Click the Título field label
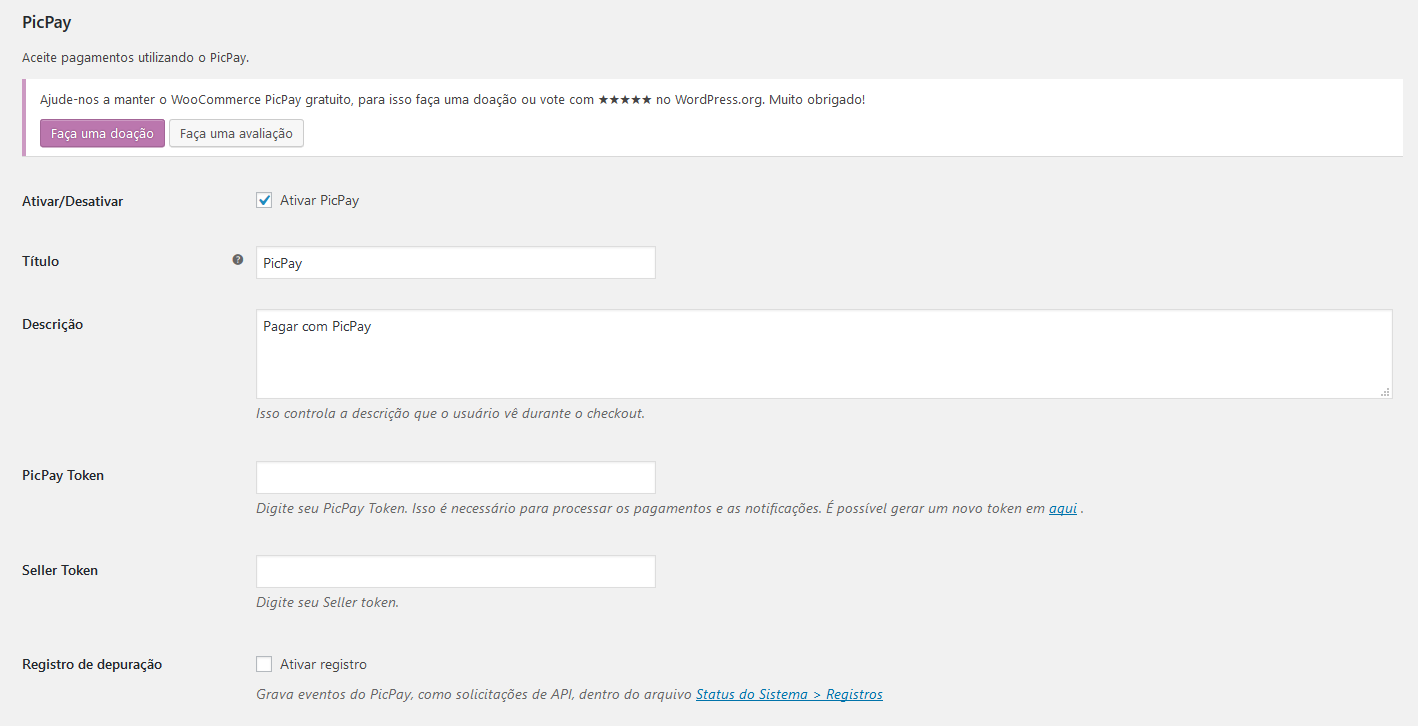 (x=41, y=261)
